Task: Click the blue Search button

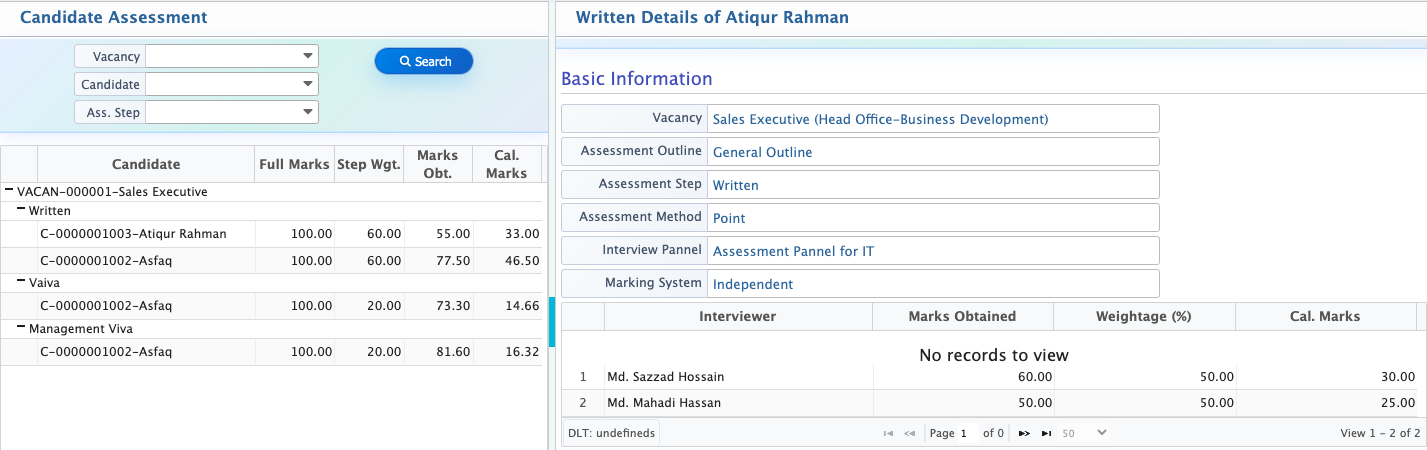Action: click(424, 61)
